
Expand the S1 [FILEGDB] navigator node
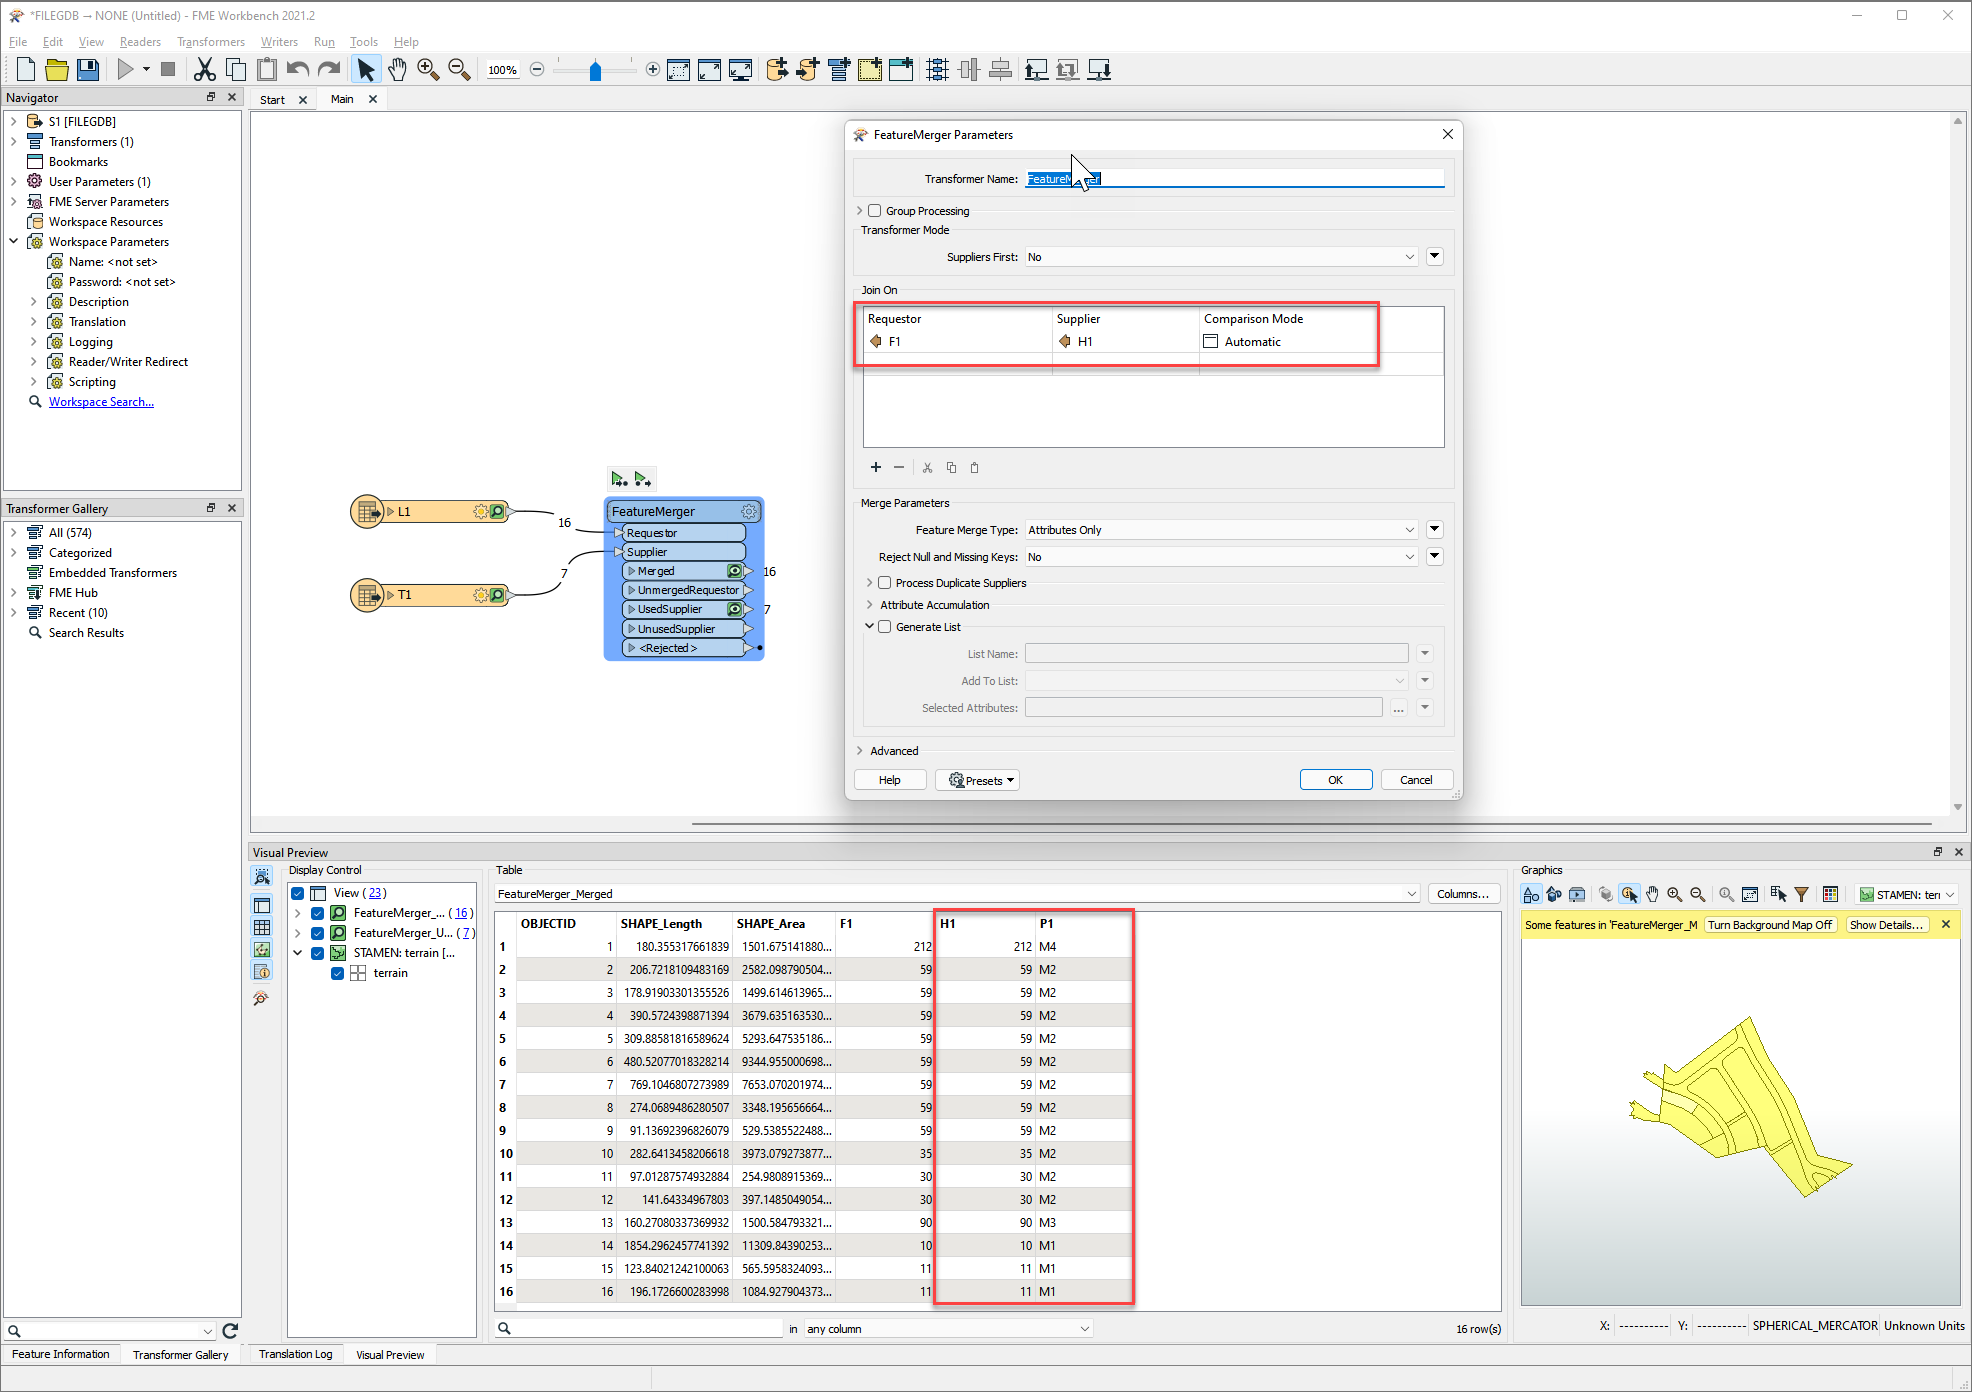pos(14,122)
